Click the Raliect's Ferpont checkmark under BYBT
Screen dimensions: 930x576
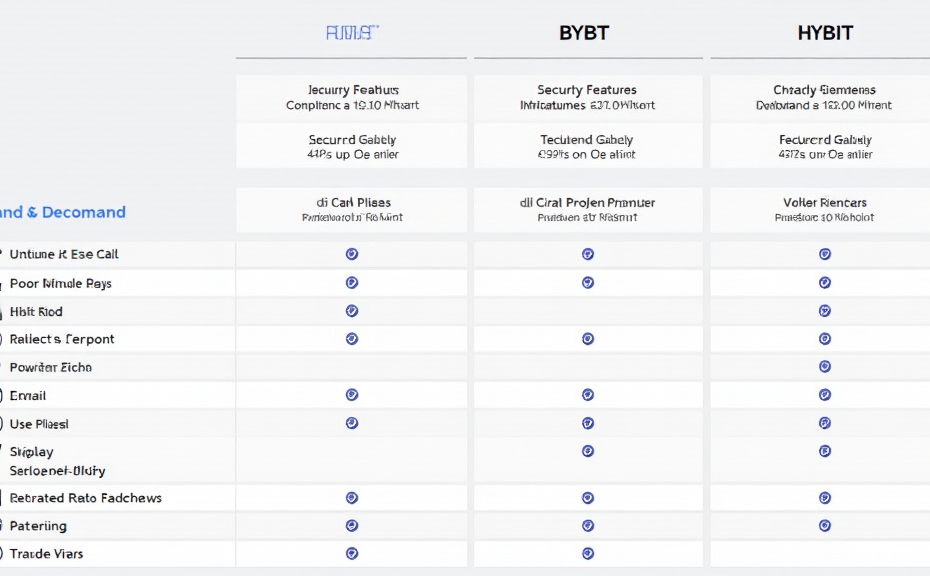point(587,339)
